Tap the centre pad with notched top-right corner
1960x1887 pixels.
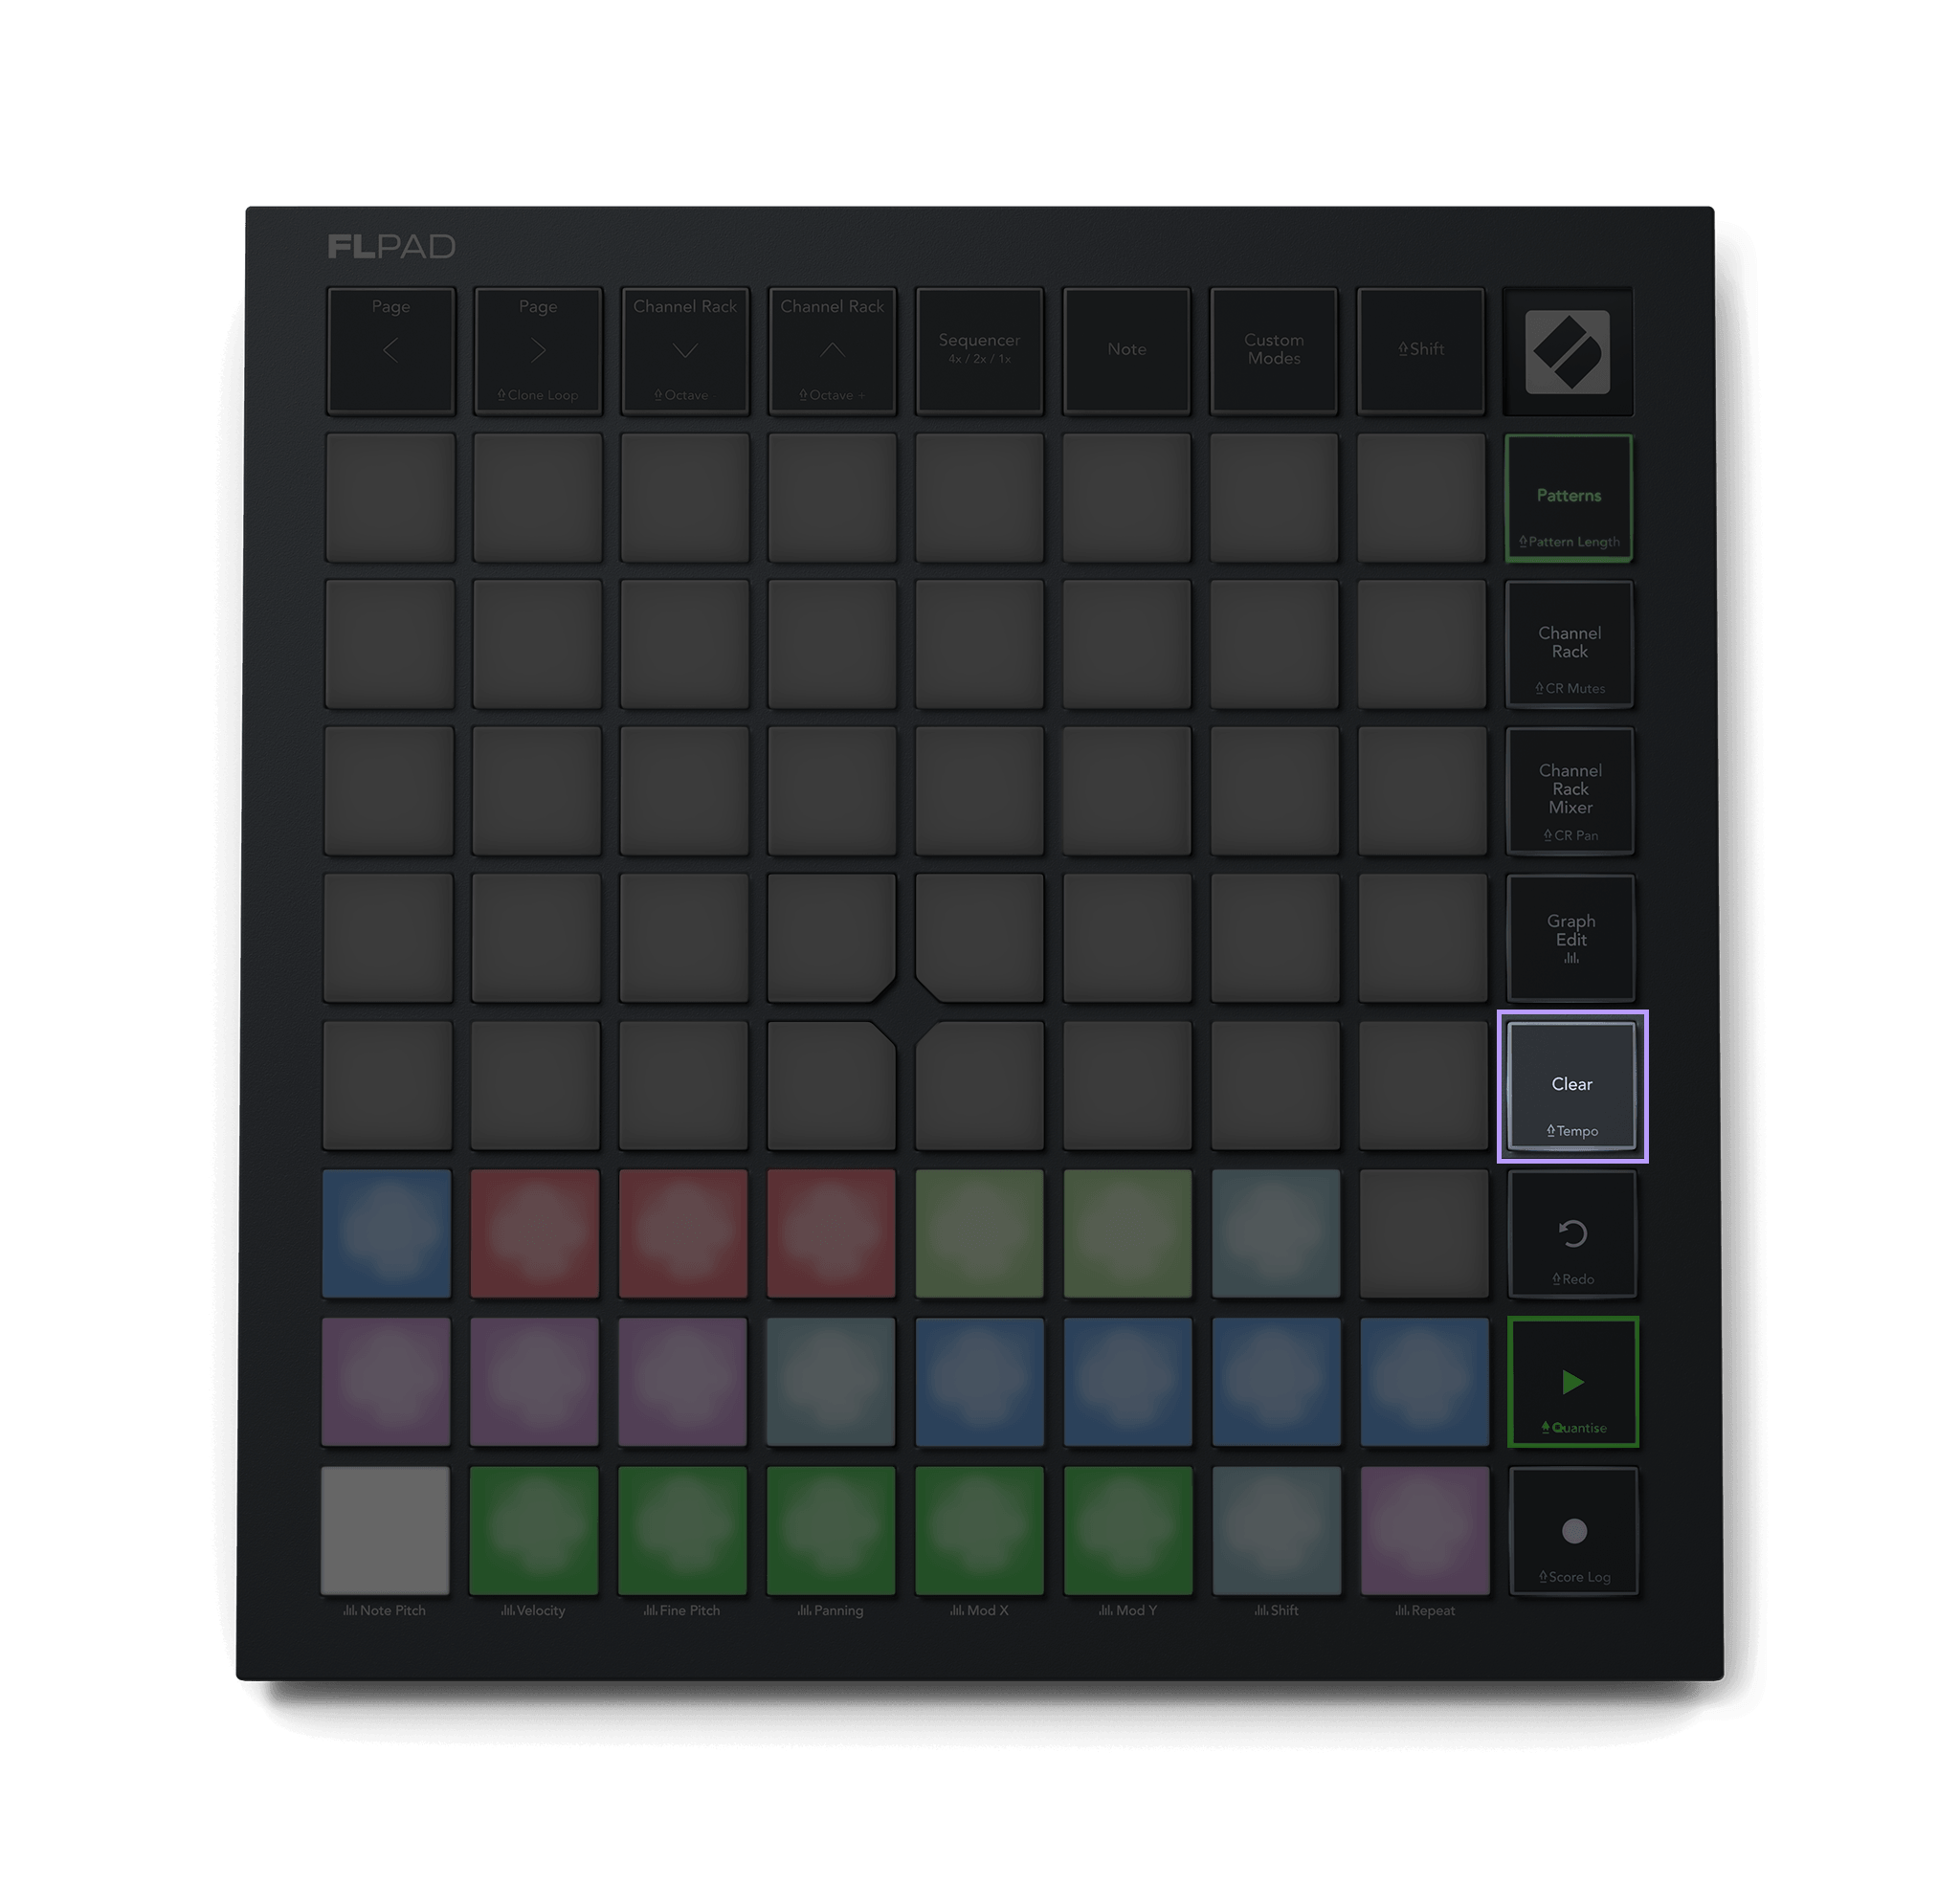pyautogui.click(x=831, y=1085)
